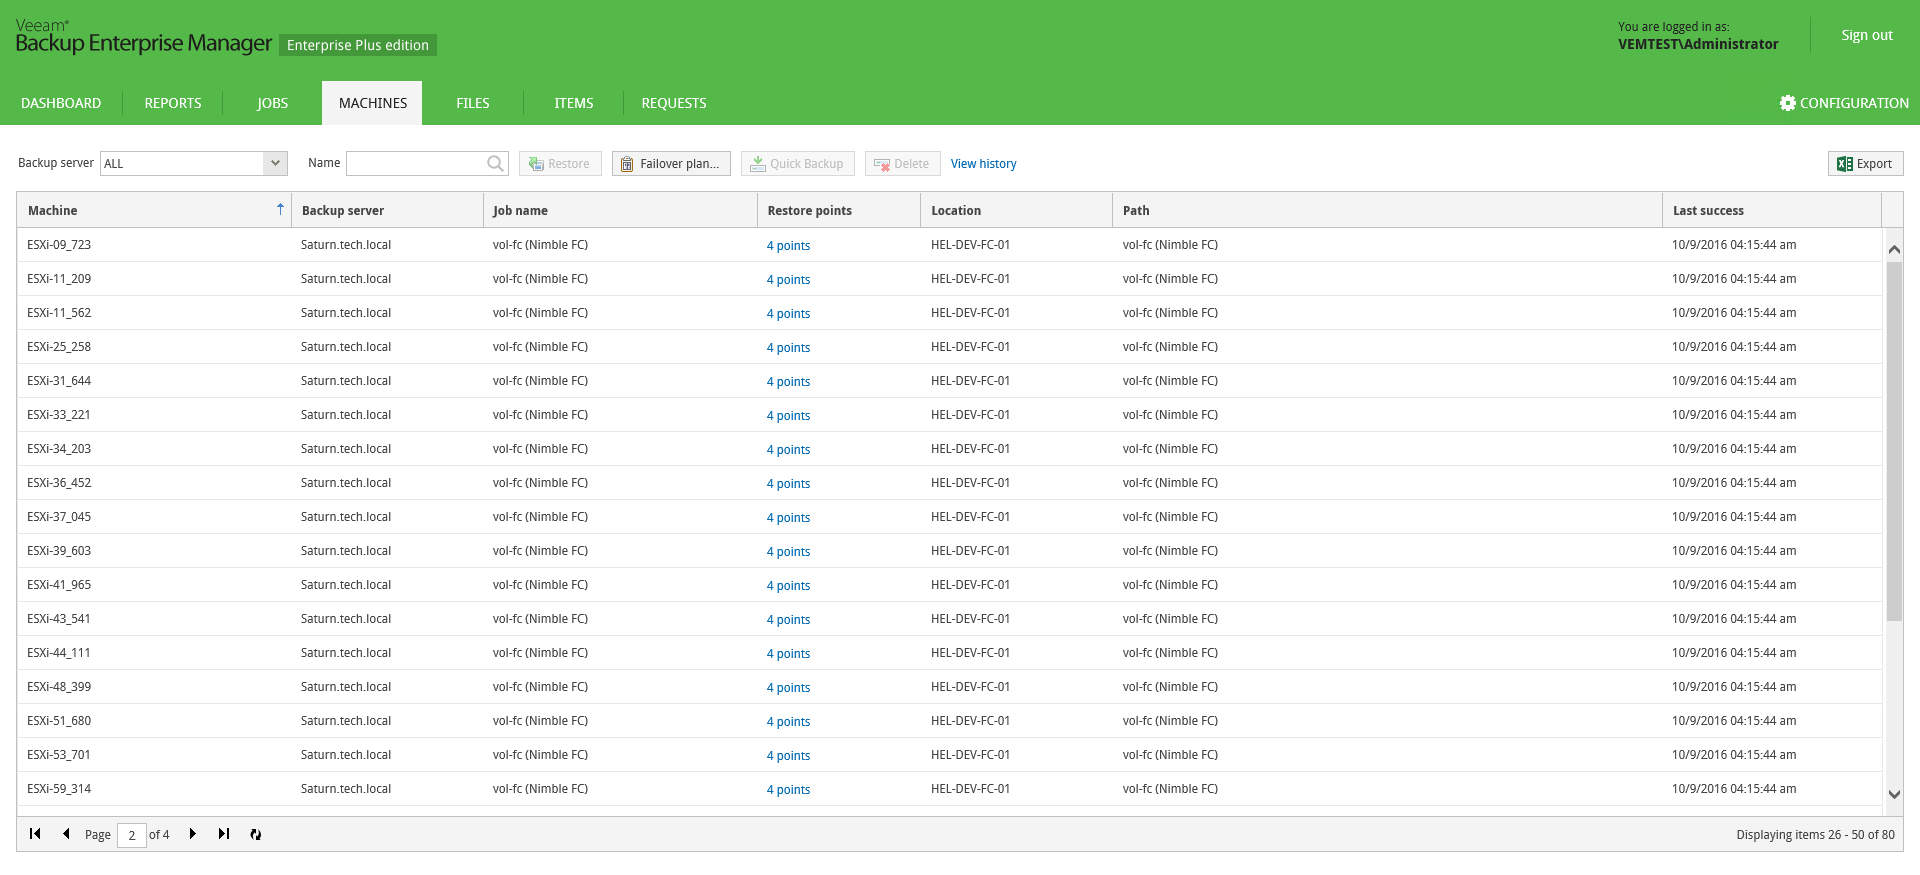
Task: Click the Quick Backup button
Action: pyautogui.click(x=797, y=164)
